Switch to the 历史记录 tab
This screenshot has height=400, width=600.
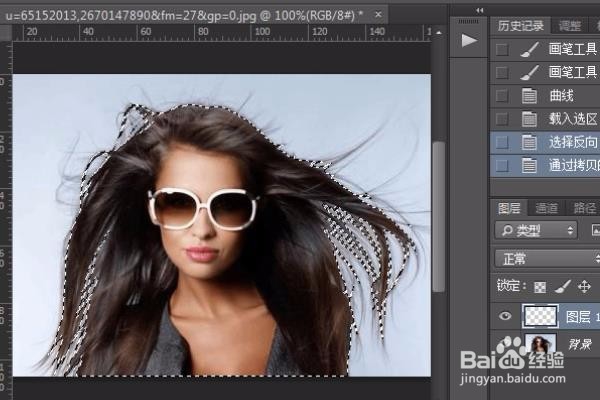coord(520,26)
